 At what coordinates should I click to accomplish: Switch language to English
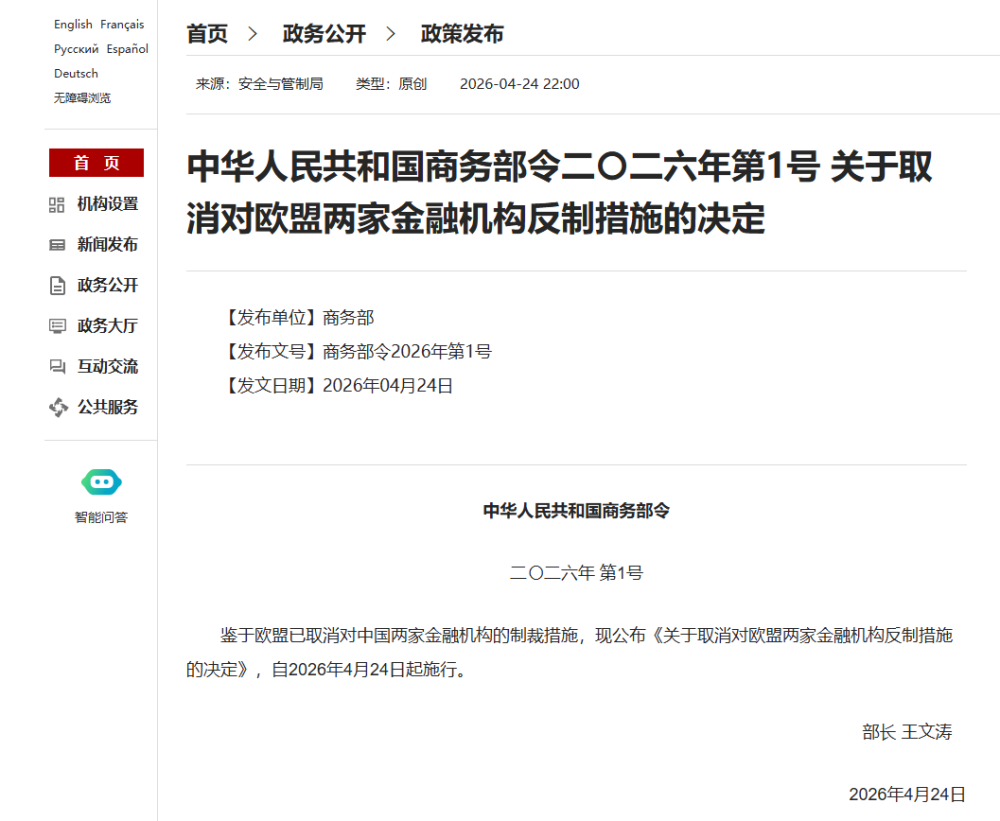point(73,24)
